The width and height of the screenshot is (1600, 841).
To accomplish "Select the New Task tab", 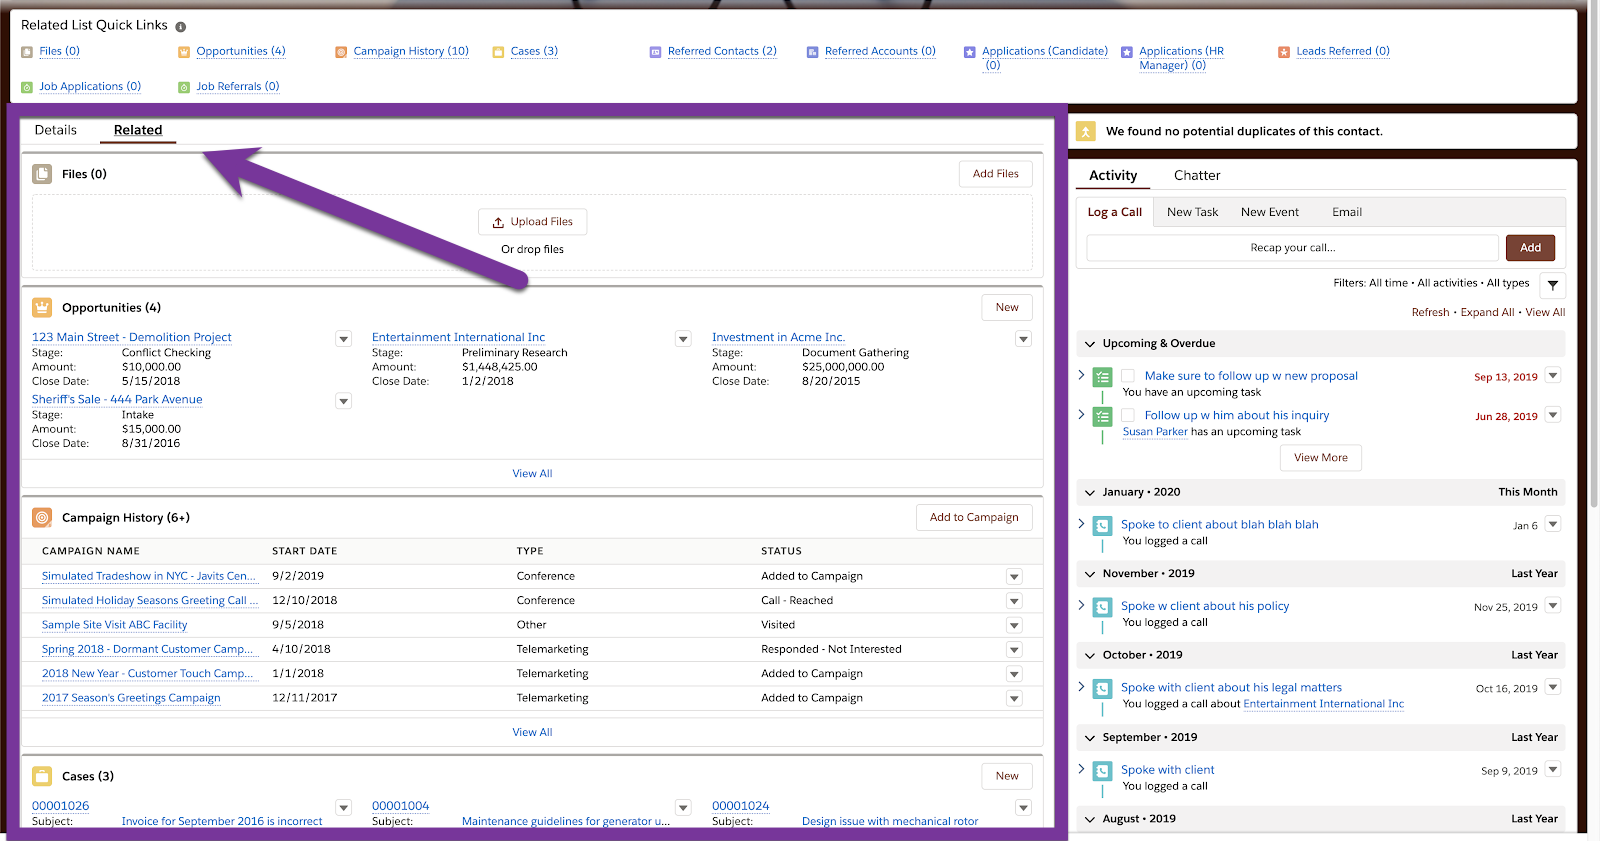I will 1192,212.
